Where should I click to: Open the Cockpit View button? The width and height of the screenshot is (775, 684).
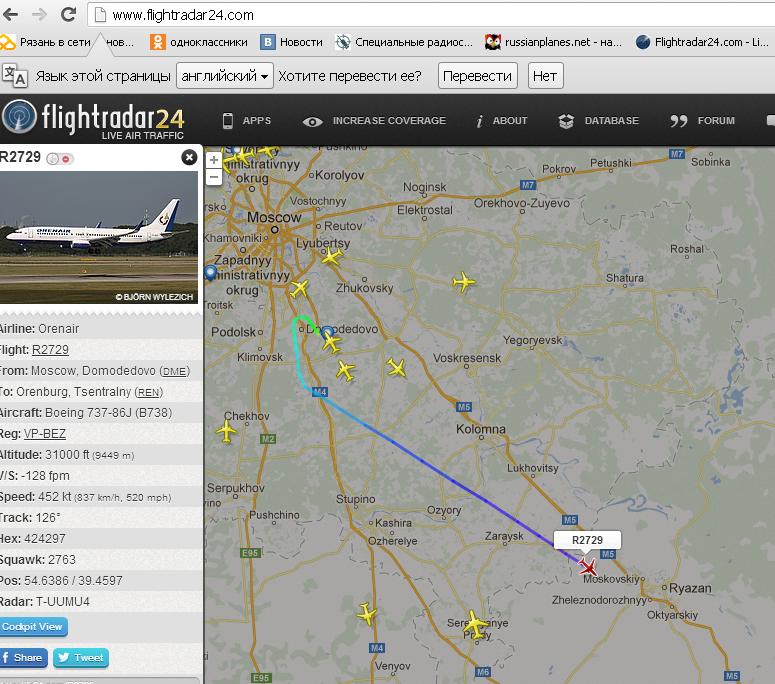click(x=33, y=627)
